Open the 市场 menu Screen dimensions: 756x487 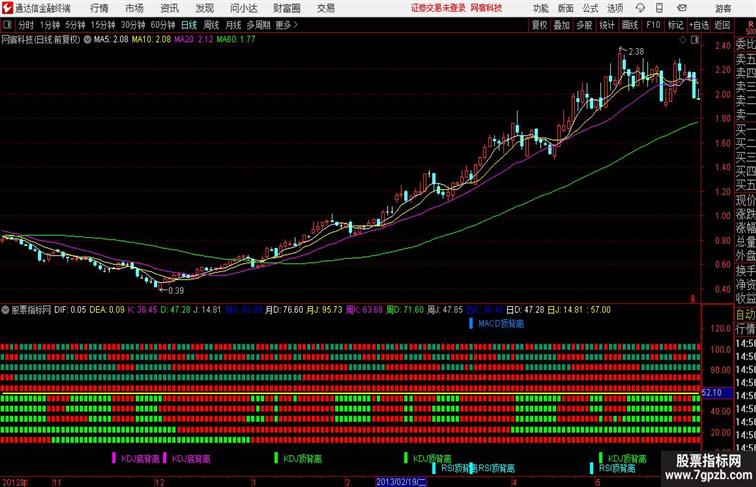(135, 8)
